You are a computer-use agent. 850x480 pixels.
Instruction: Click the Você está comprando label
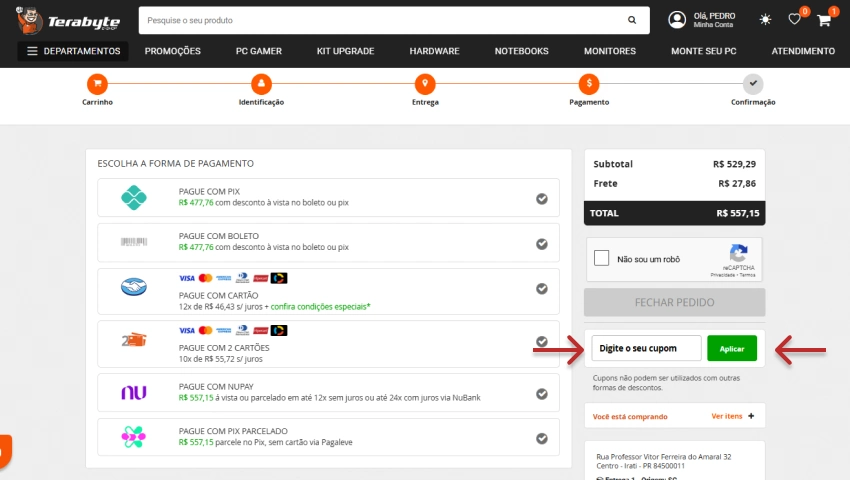pos(630,417)
